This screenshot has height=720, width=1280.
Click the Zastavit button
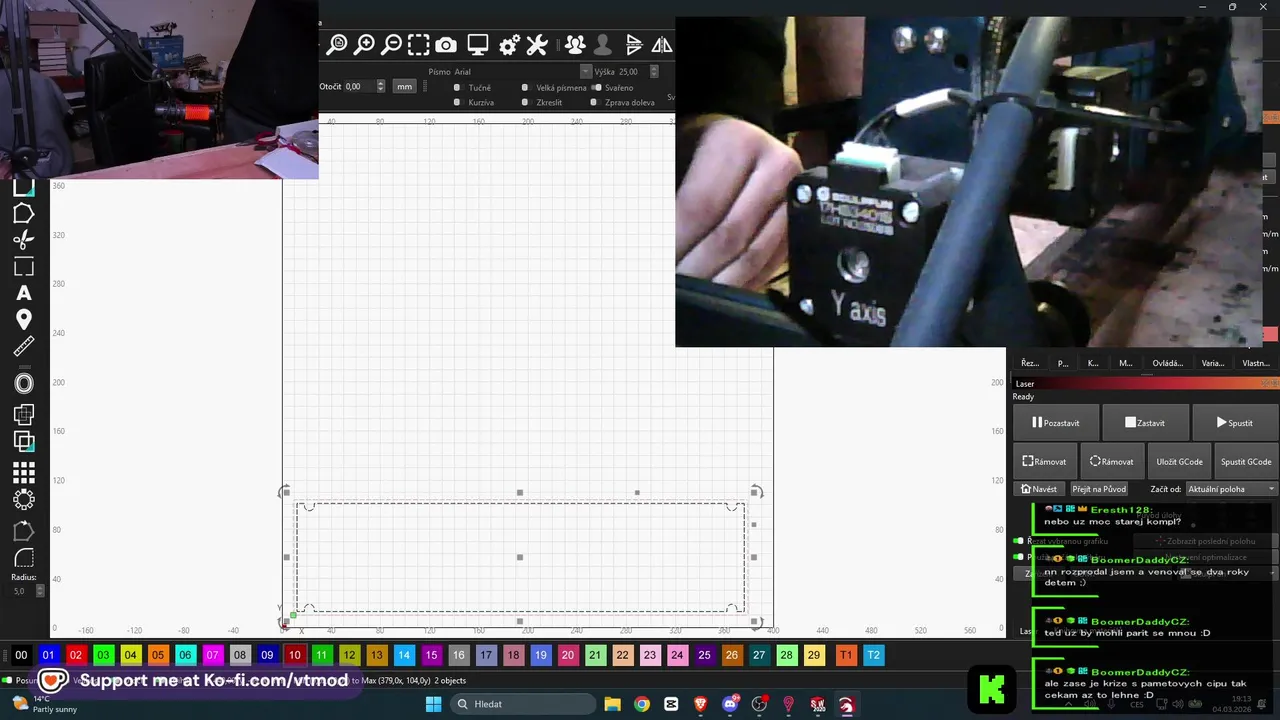[1145, 423]
